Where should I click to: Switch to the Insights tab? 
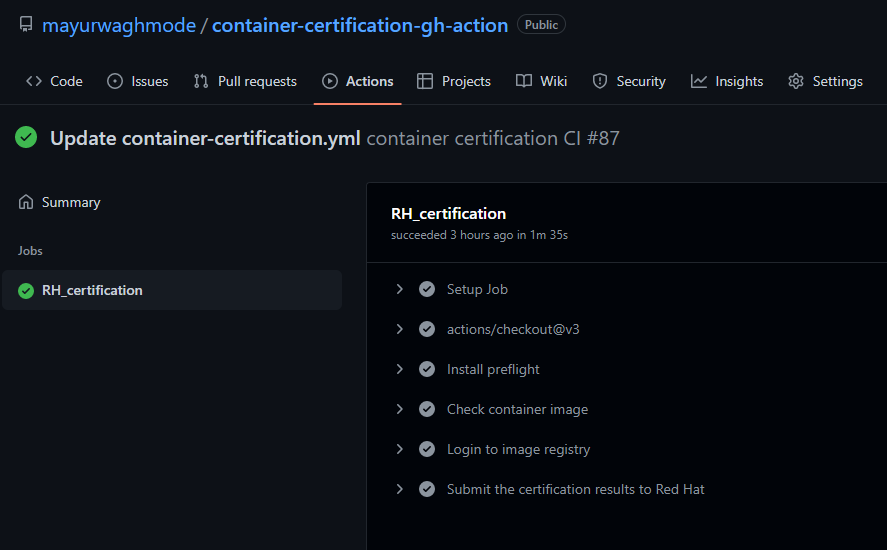(x=727, y=81)
